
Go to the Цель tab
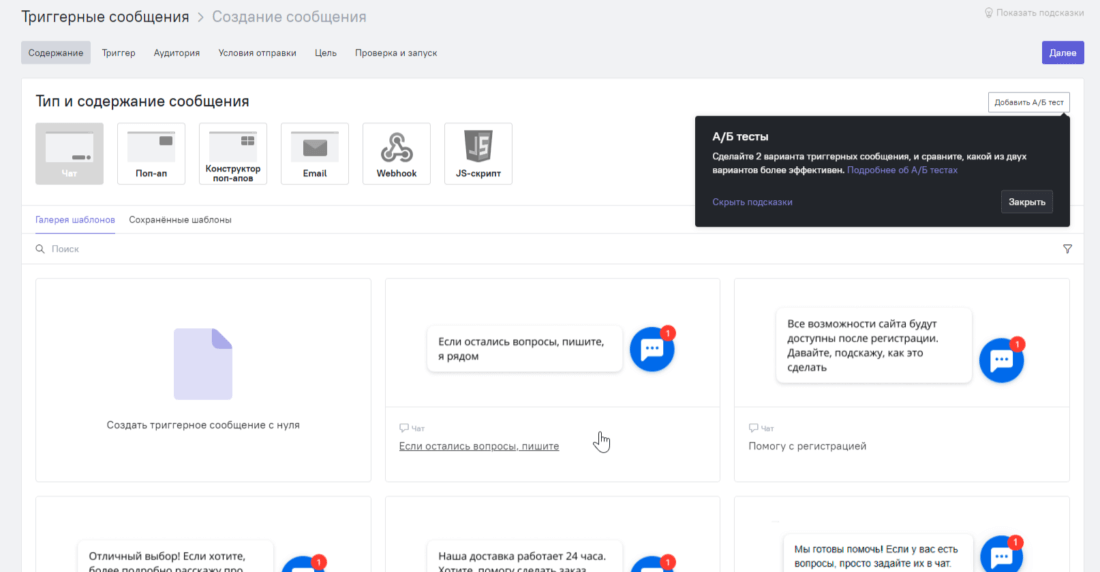coord(326,53)
